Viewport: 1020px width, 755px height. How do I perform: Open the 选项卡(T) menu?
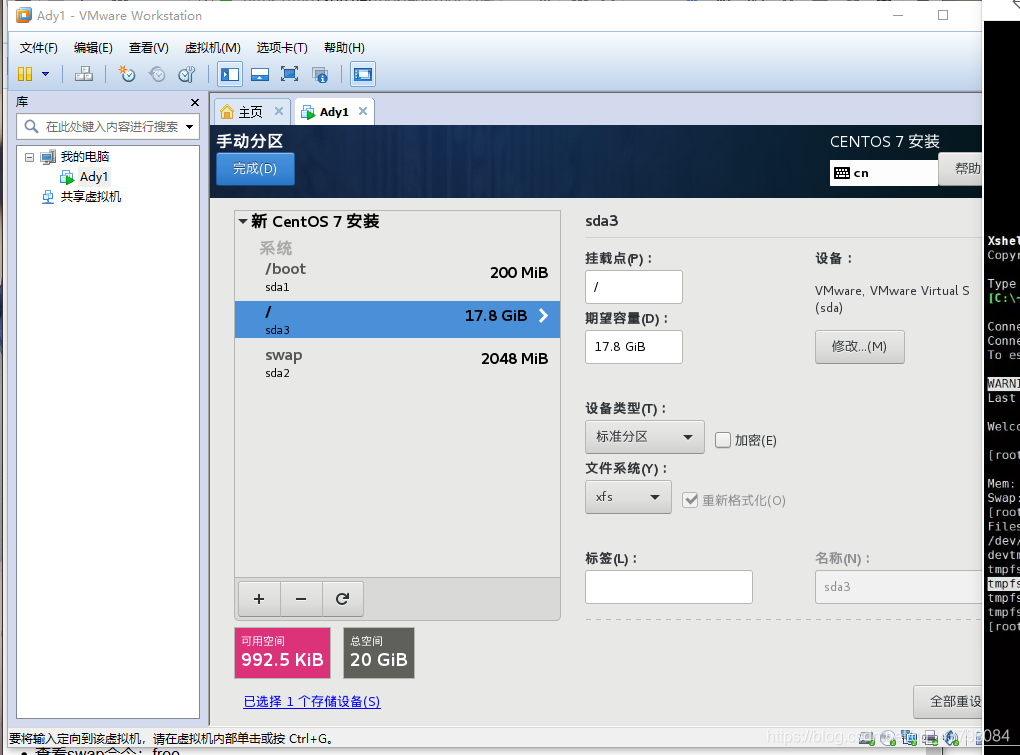coord(282,47)
